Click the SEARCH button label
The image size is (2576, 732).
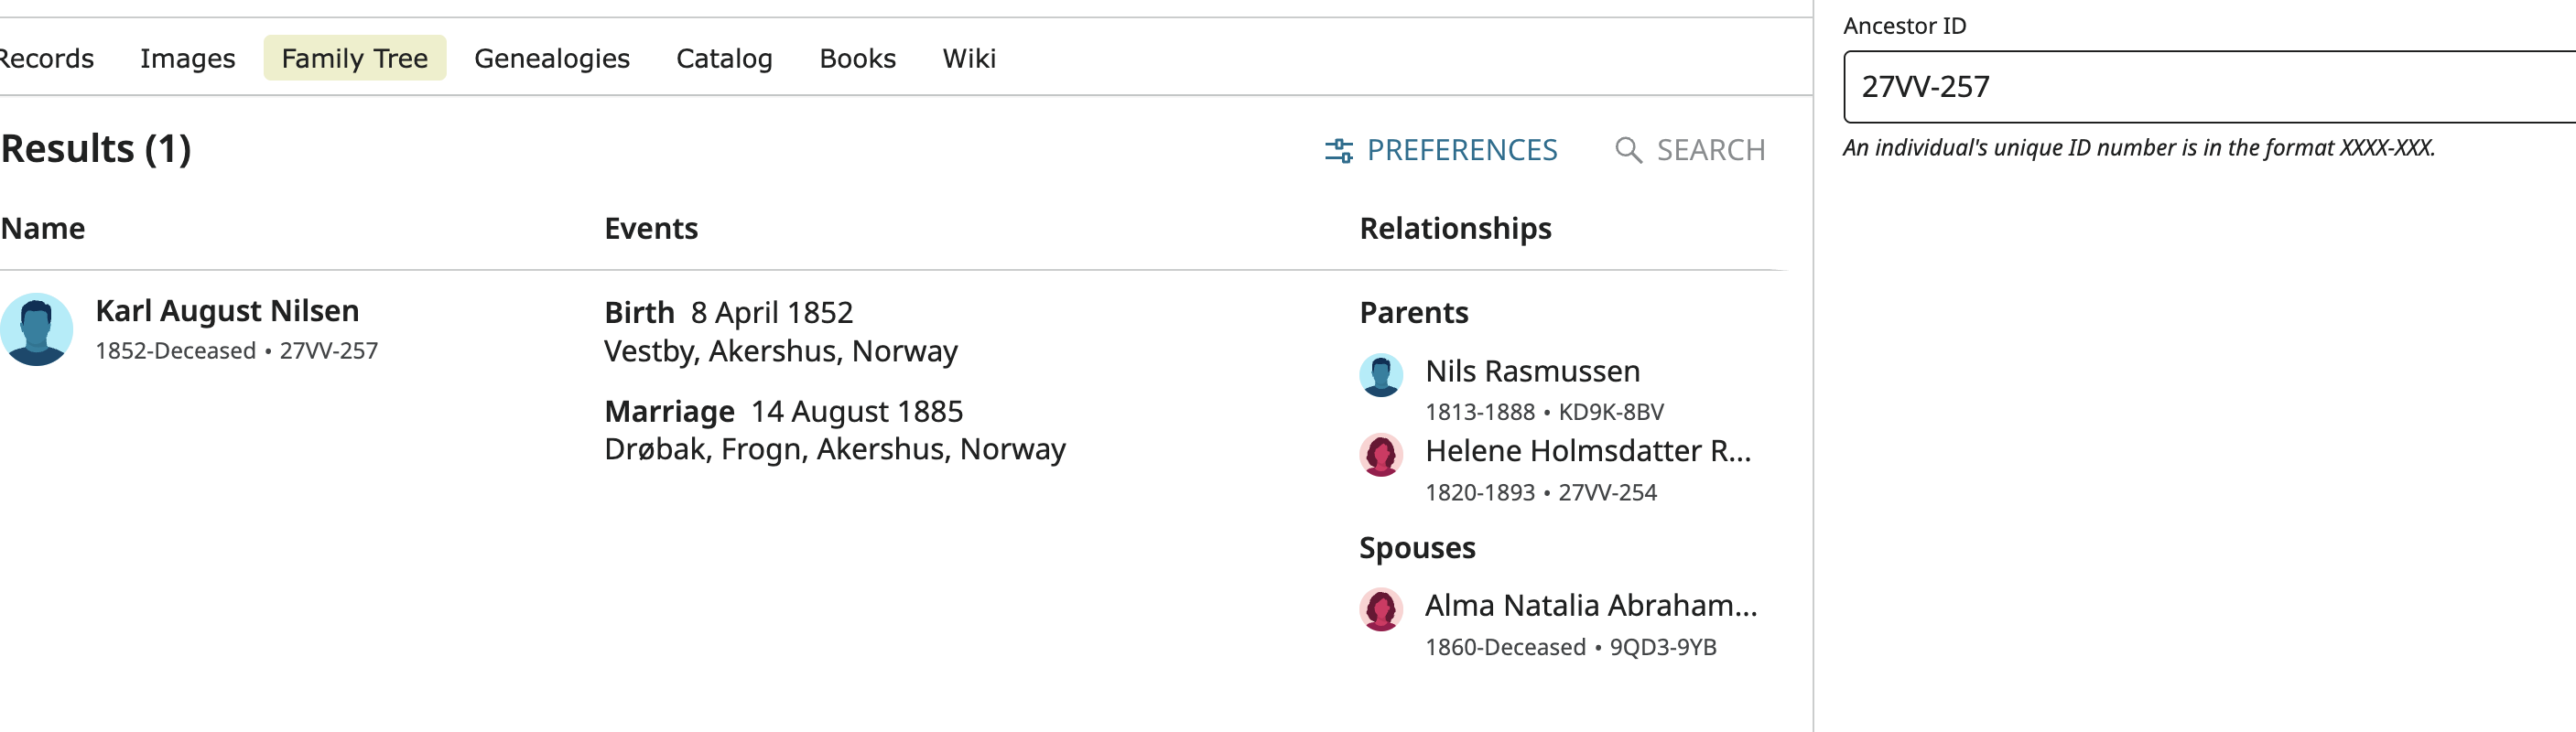click(x=1711, y=151)
